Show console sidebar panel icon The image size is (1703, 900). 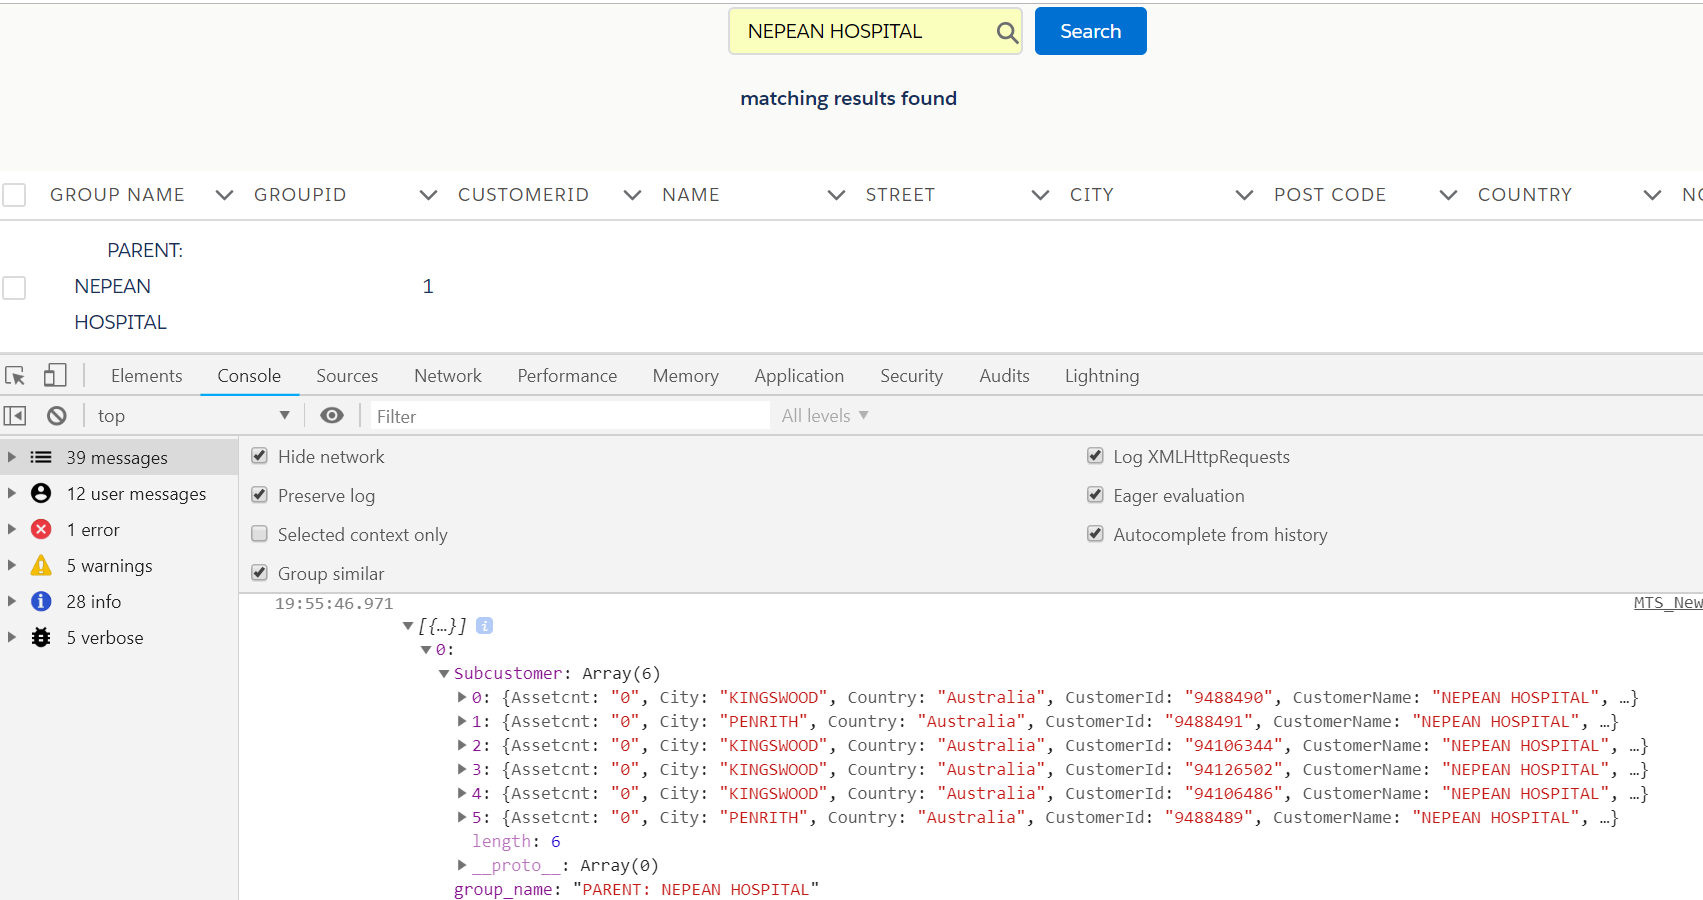15,416
